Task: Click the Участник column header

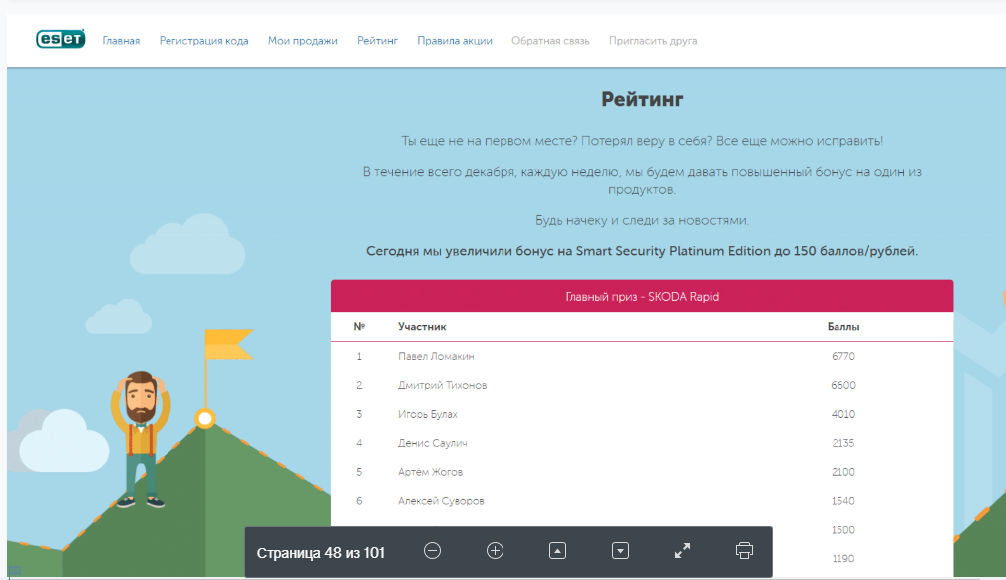Action: point(422,327)
